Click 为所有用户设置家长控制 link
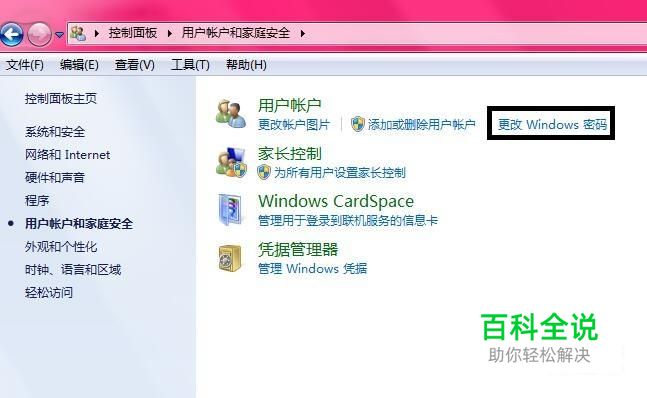 pos(340,172)
